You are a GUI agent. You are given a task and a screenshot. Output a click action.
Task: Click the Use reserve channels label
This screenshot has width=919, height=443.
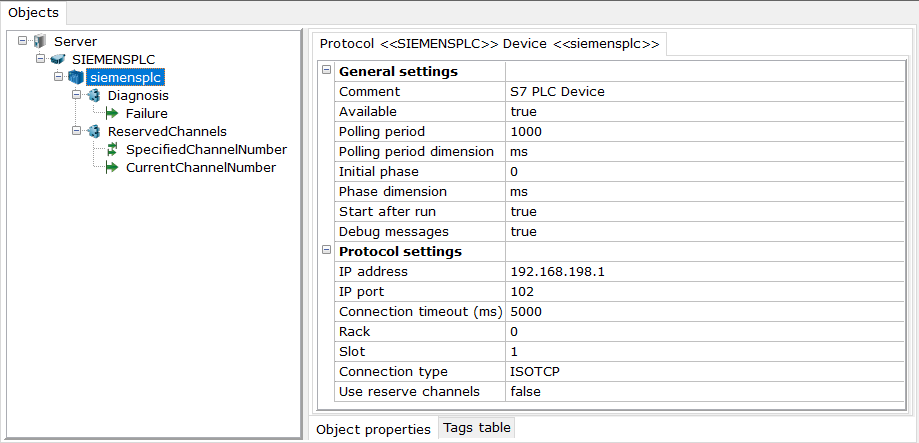[410, 391]
